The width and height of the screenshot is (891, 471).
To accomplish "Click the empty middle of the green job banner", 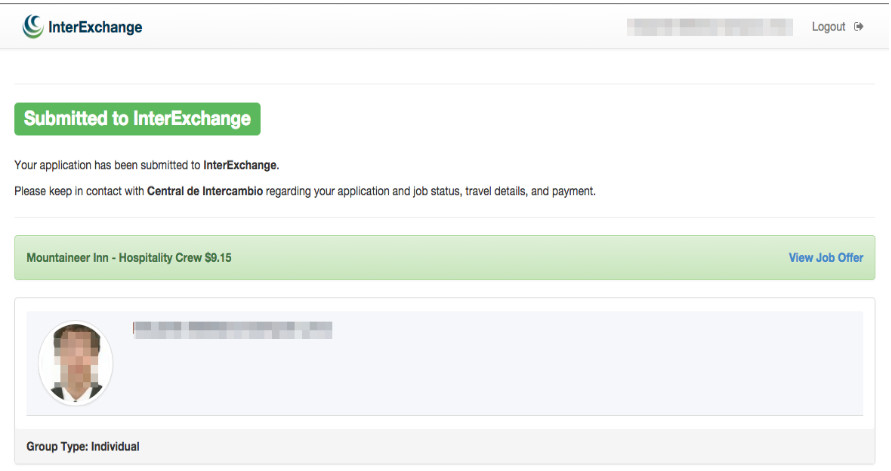I will 510,258.
